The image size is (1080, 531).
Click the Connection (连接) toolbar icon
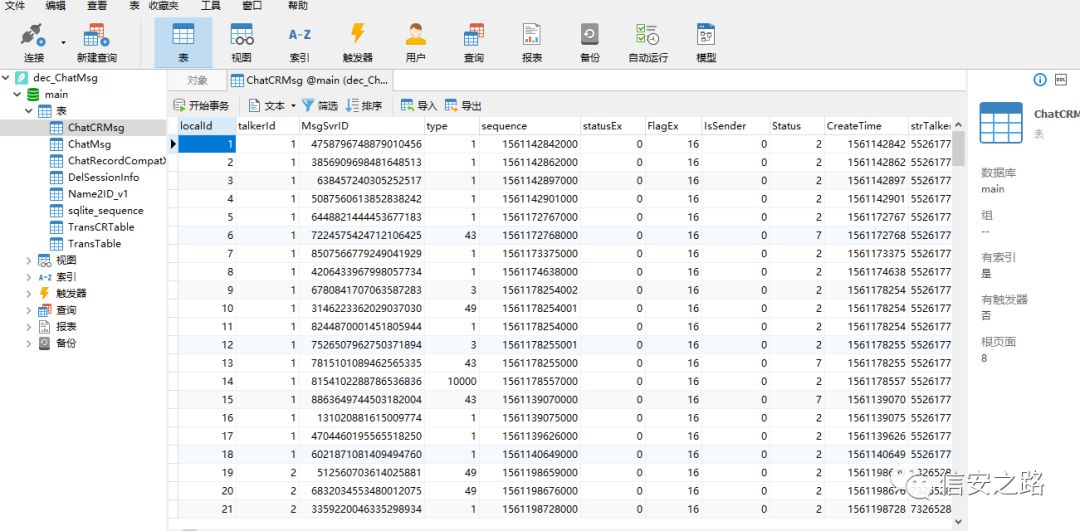pyautogui.click(x=33, y=41)
